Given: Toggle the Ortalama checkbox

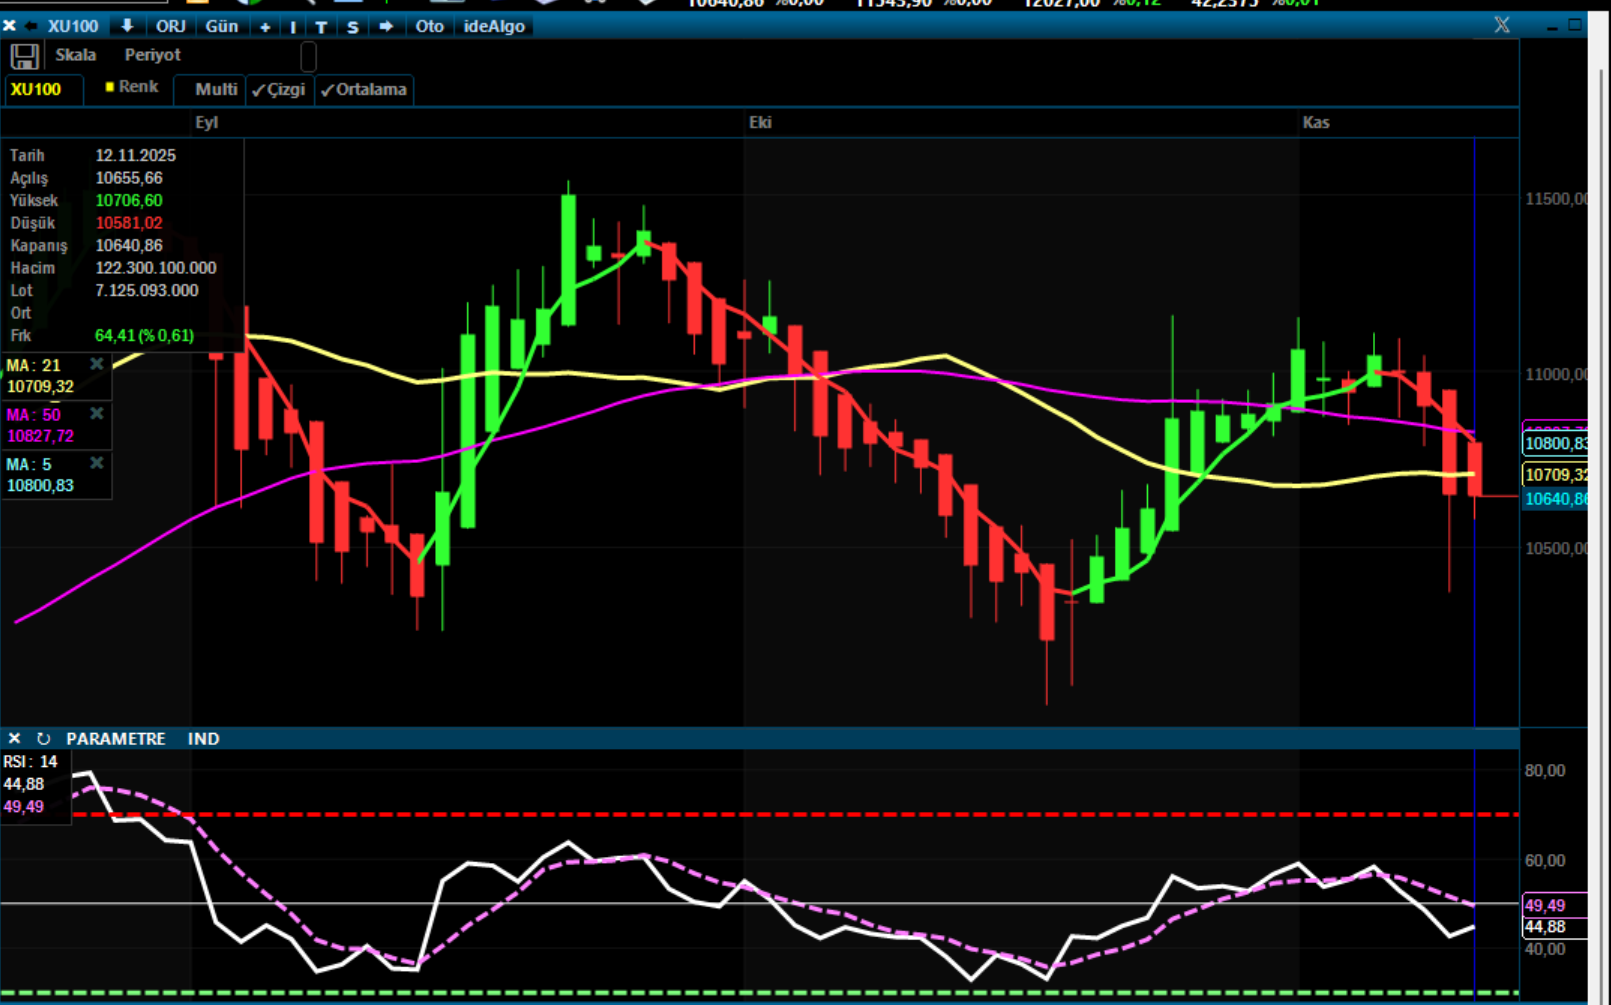Looking at the screenshot, I should [x=364, y=90].
